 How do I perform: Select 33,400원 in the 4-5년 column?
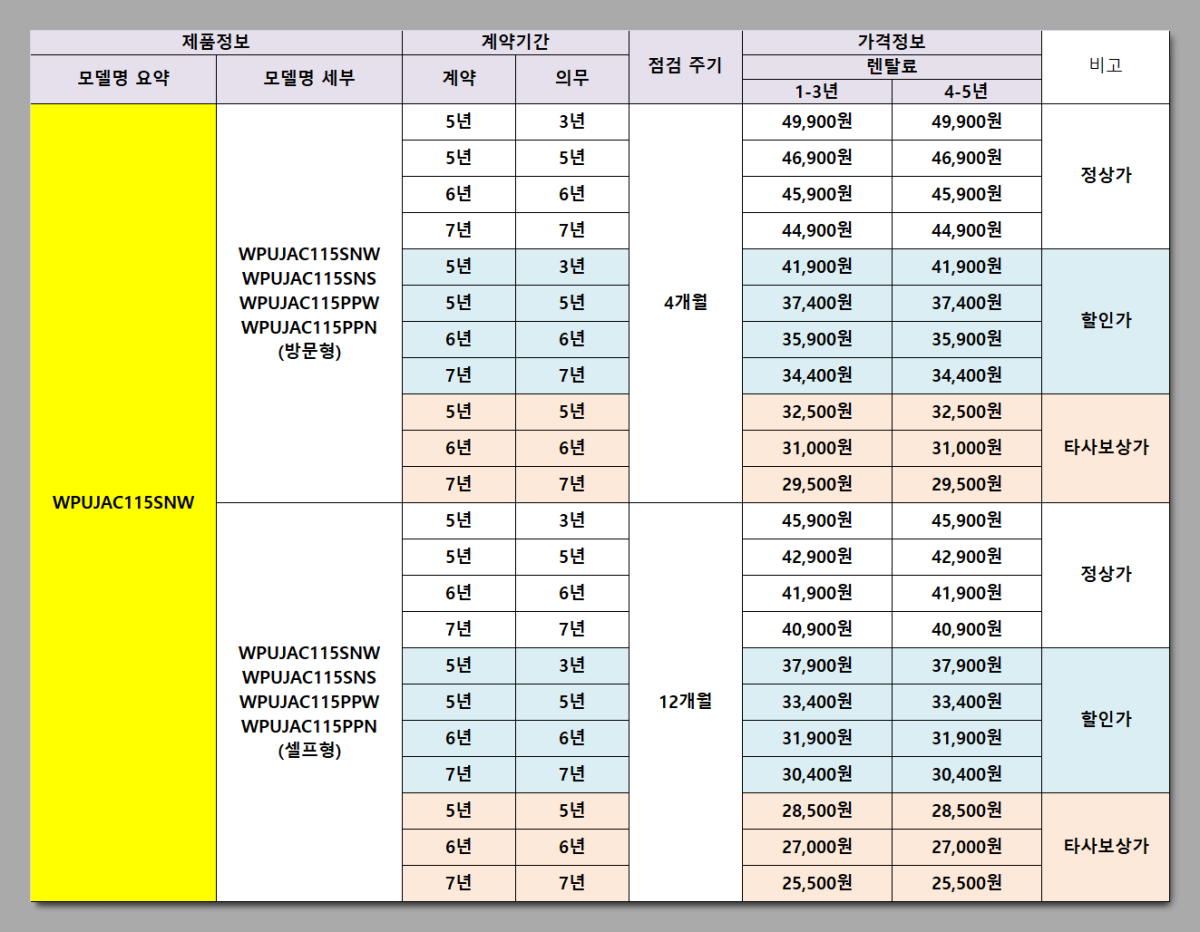[966, 702]
